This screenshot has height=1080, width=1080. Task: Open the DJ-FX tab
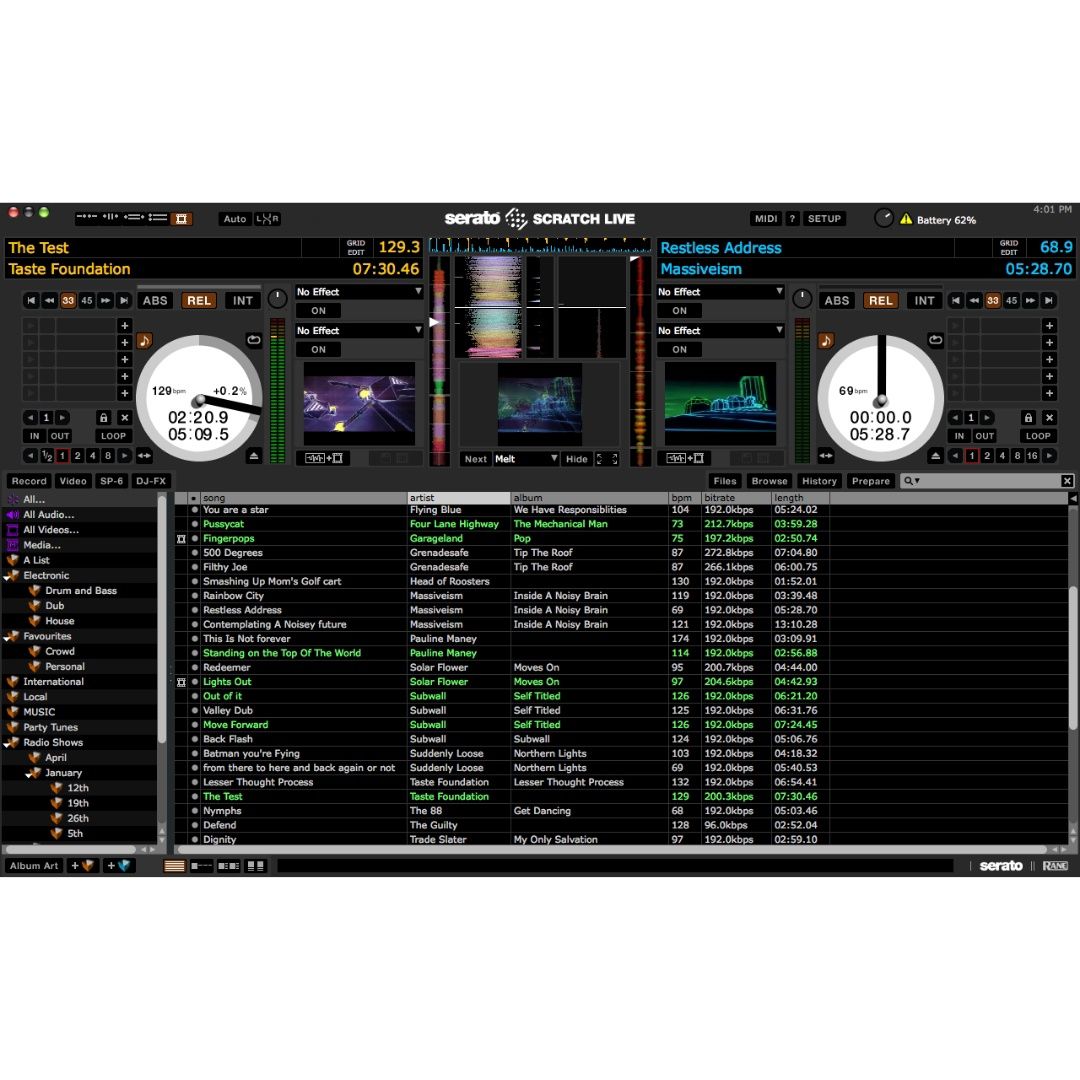pos(151,481)
